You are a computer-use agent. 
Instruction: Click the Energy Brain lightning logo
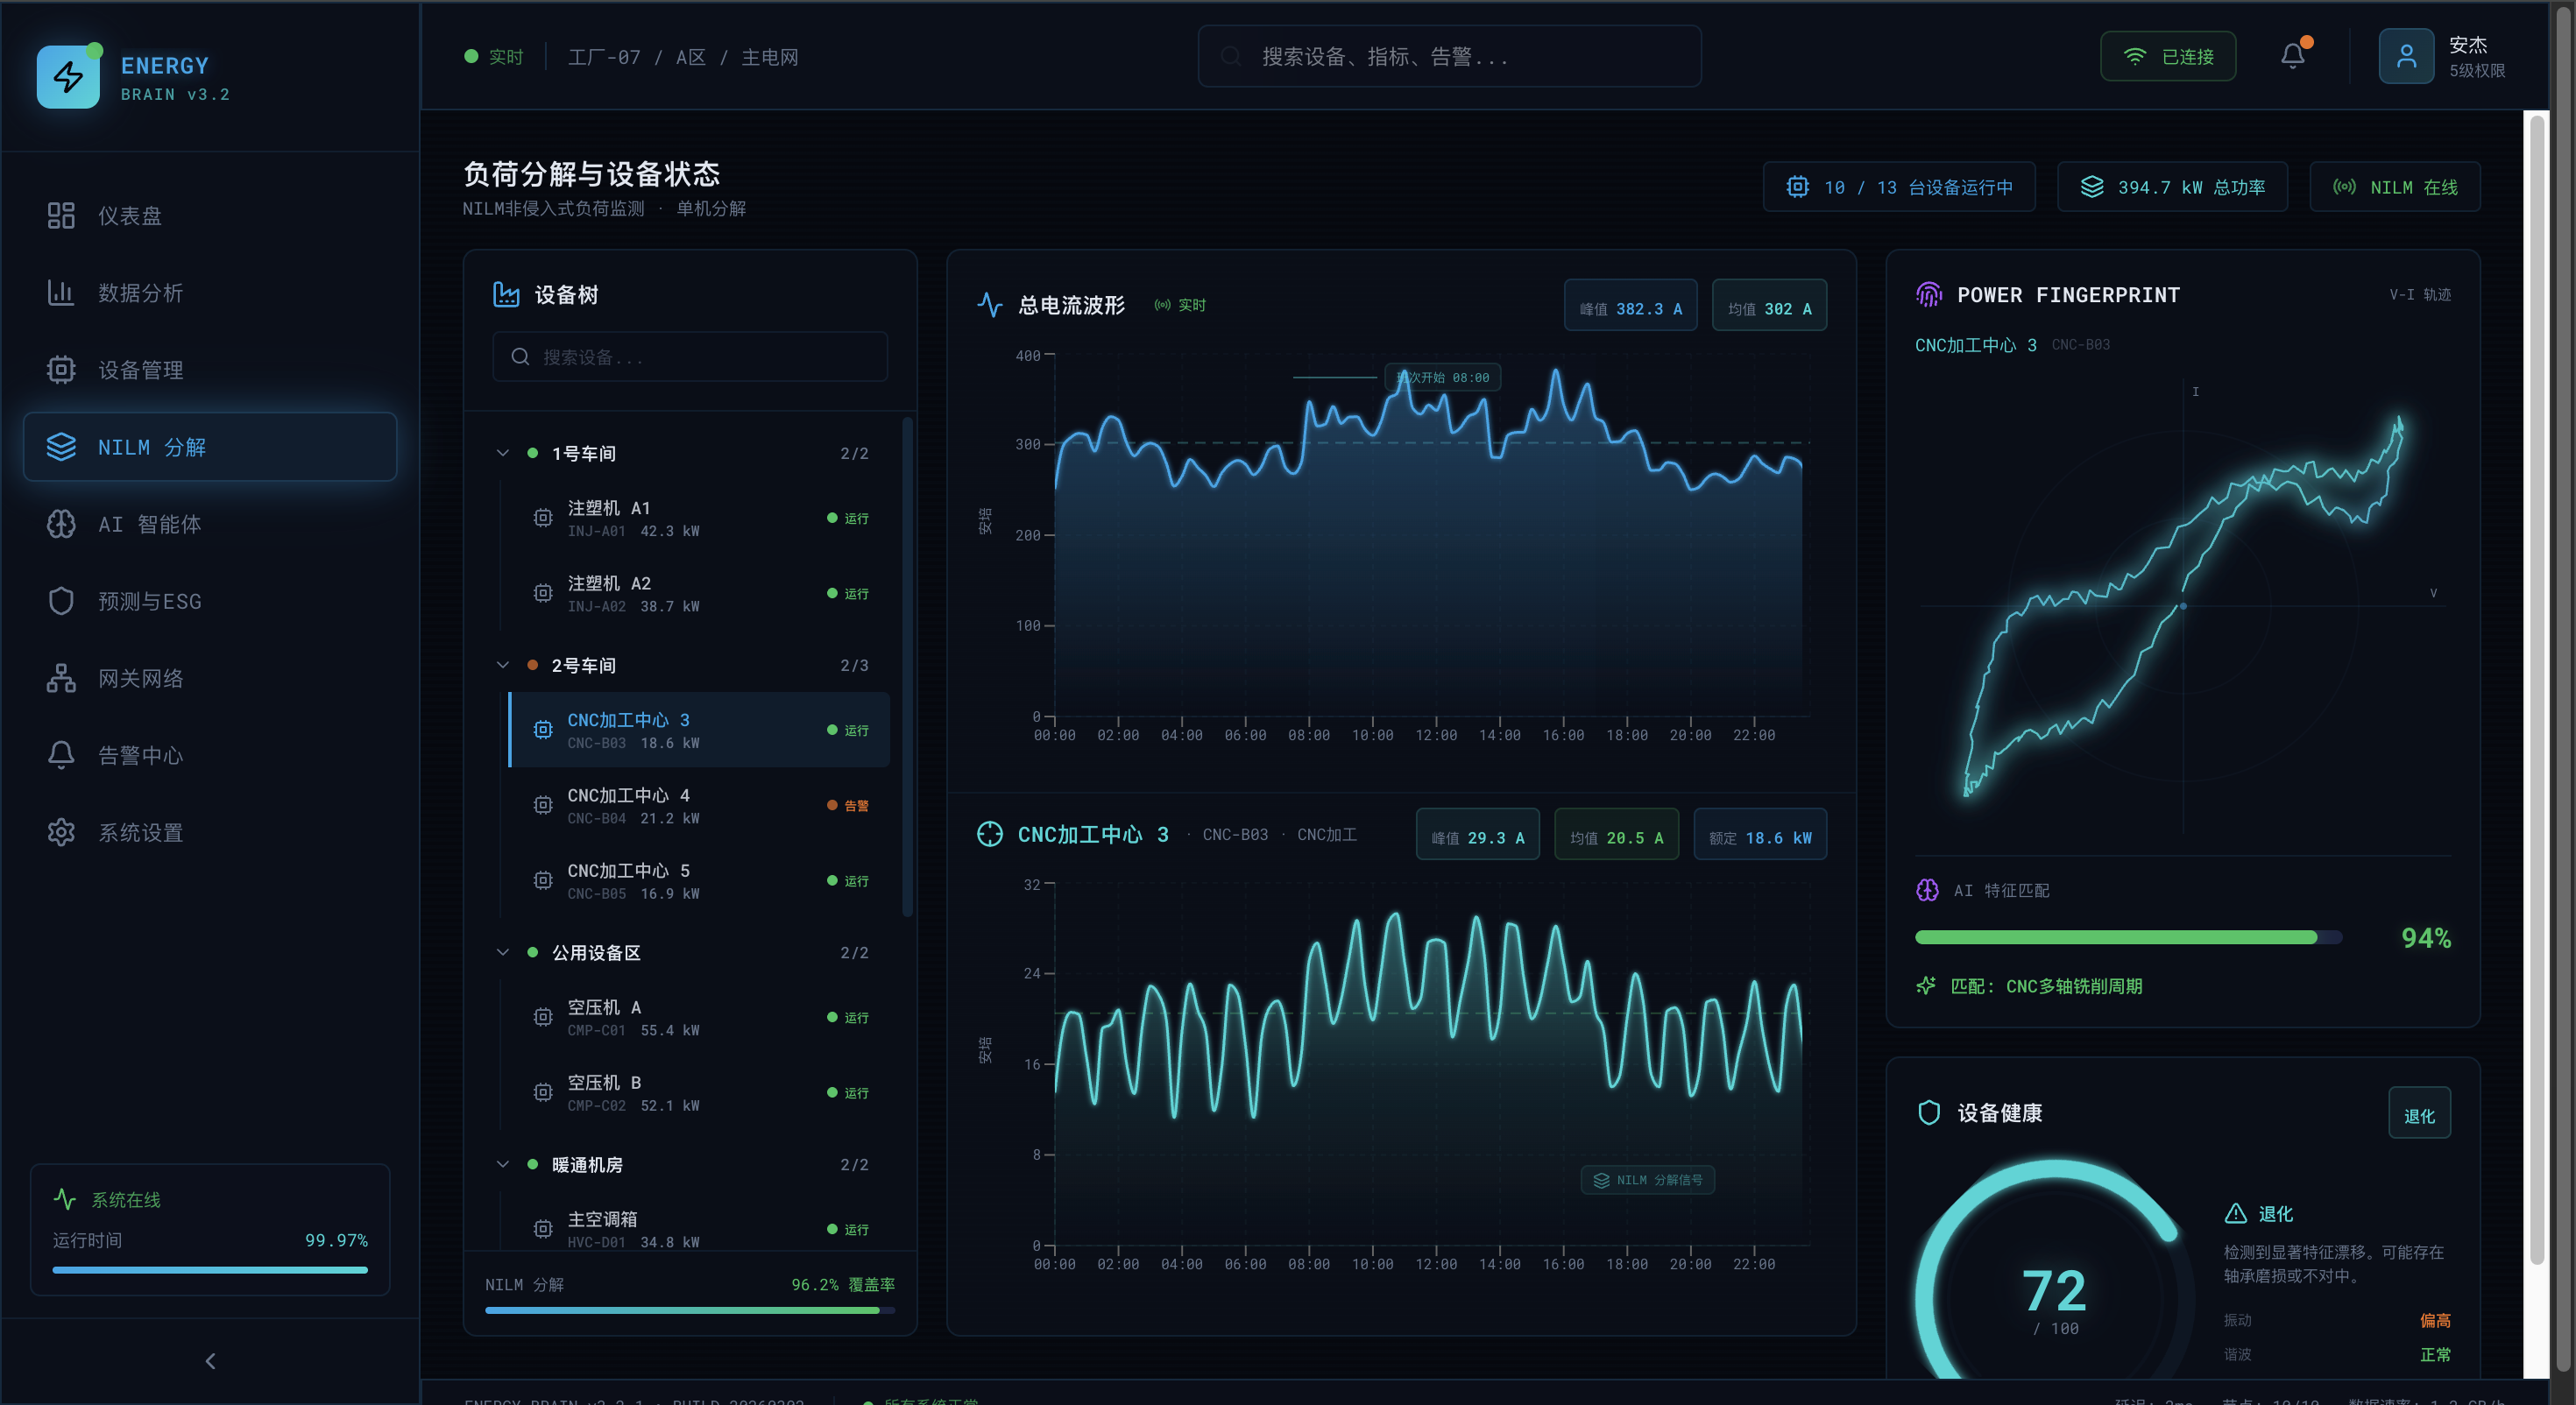pos(68,77)
